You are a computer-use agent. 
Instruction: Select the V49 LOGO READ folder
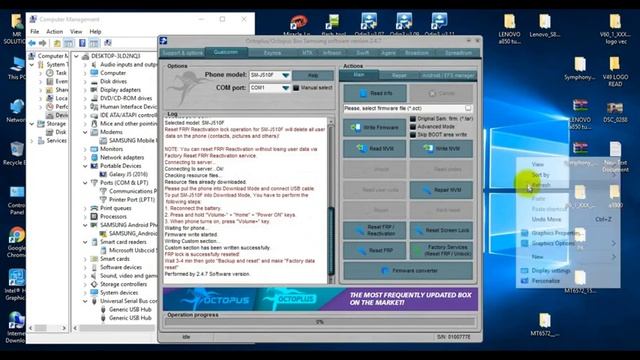[615, 72]
